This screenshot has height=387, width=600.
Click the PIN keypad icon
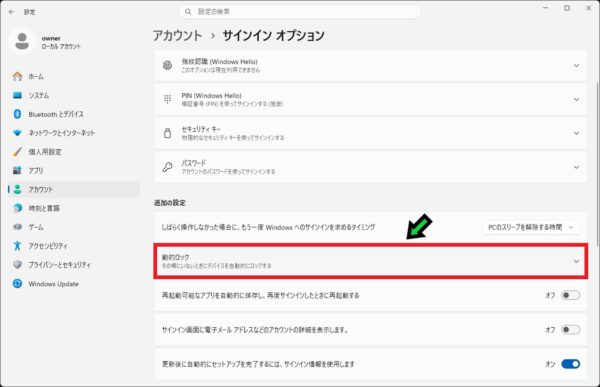pos(167,99)
